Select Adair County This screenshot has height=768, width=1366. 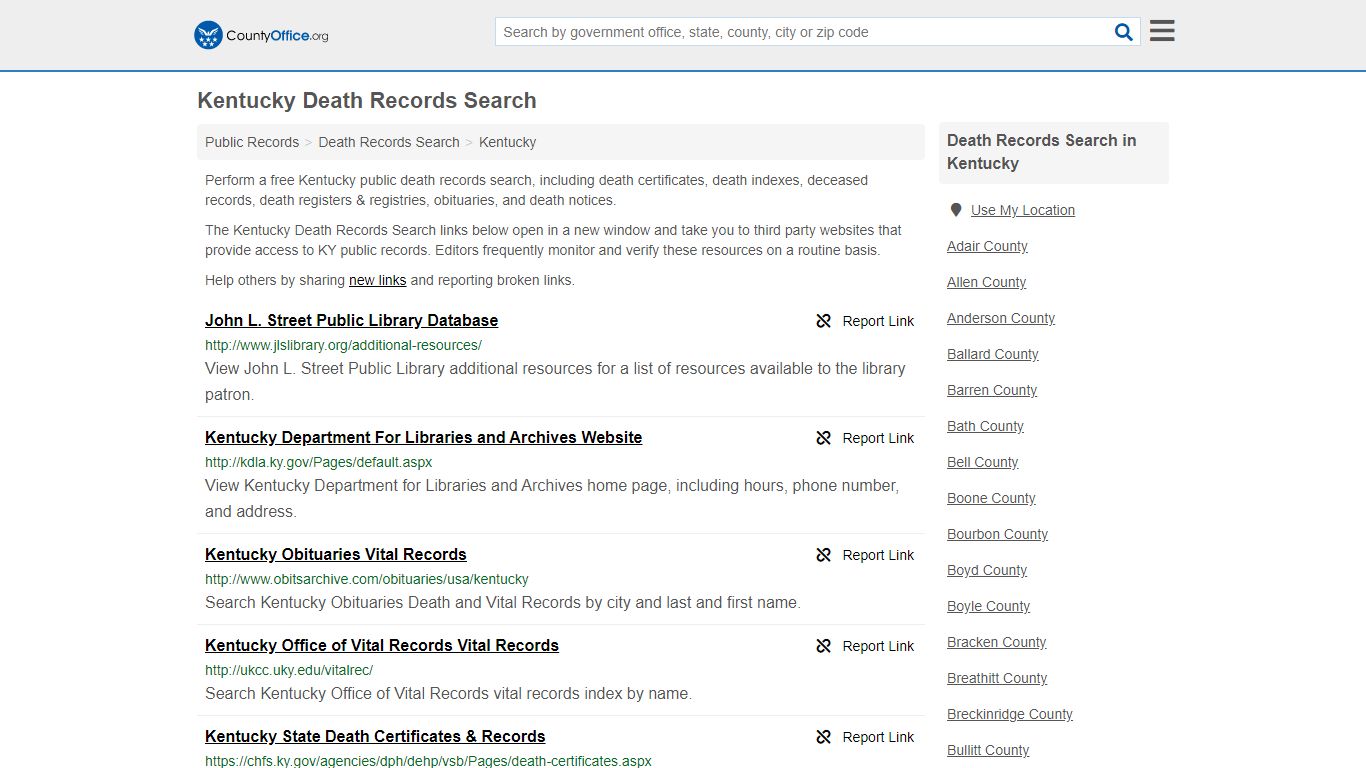987,246
